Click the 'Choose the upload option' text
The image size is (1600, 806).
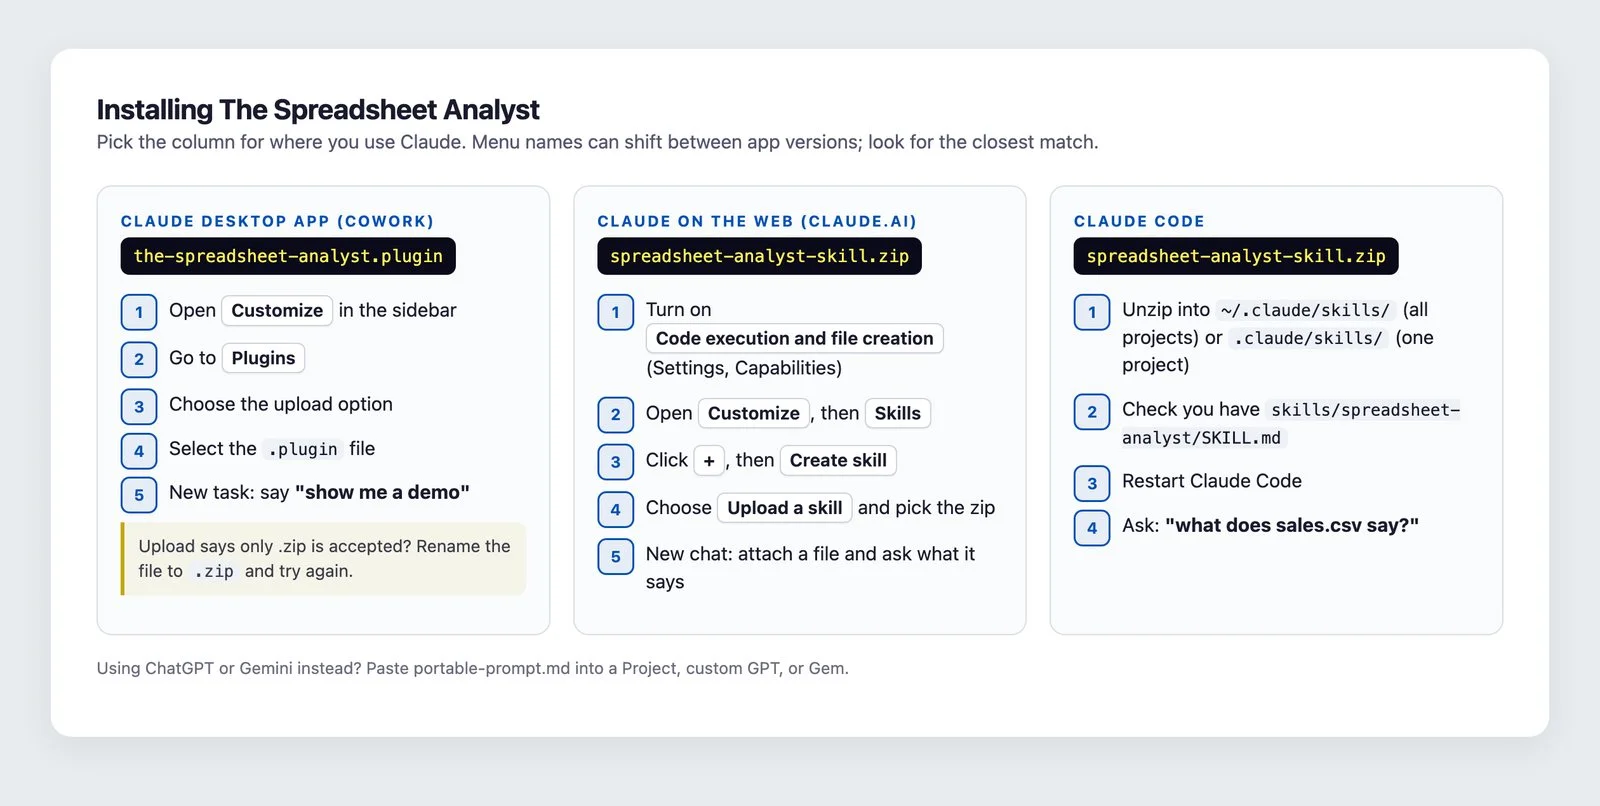pyautogui.click(x=281, y=404)
